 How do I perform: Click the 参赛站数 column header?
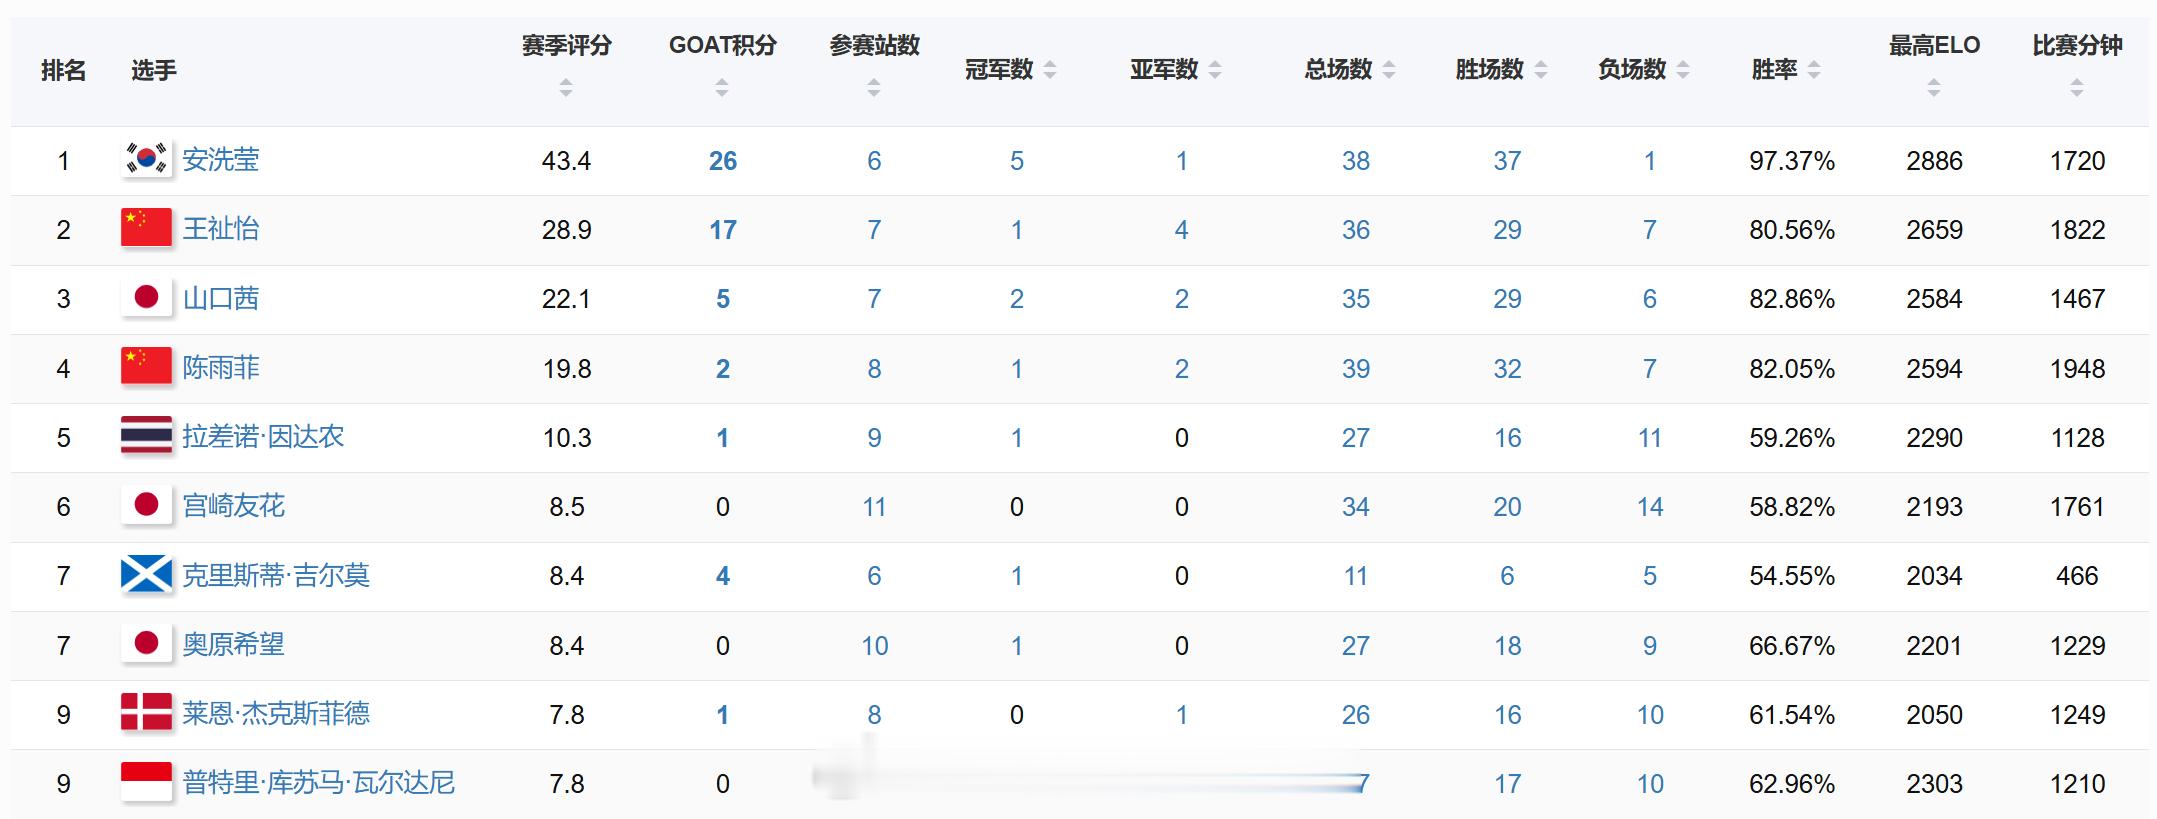coord(874,45)
